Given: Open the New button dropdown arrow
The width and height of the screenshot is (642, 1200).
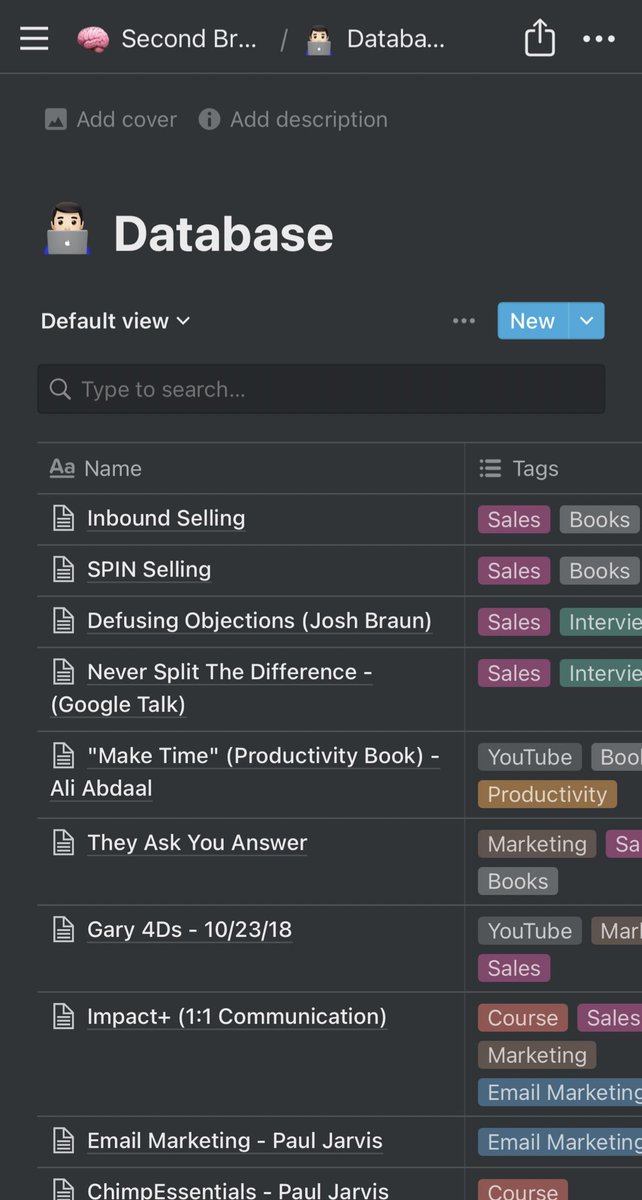Looking at the screenshot, I should (x=587, y=321).
